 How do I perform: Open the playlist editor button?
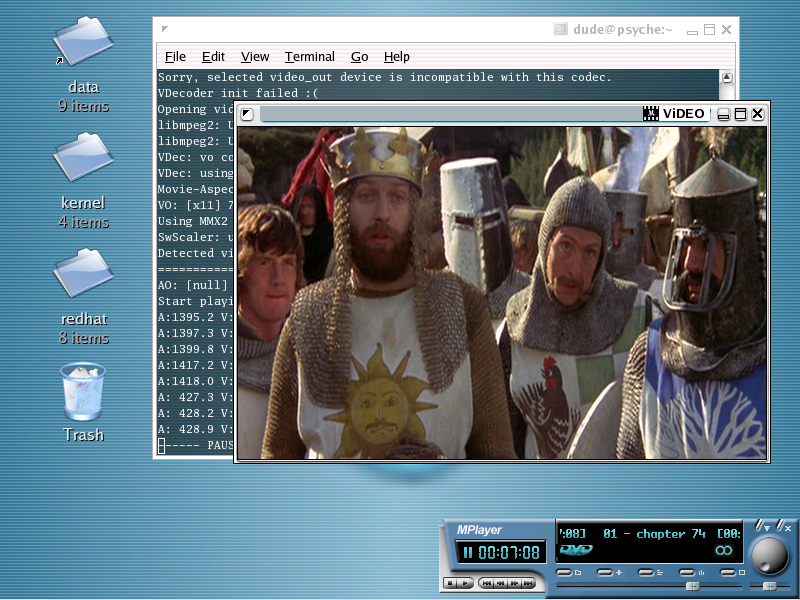tap(647, 573)
